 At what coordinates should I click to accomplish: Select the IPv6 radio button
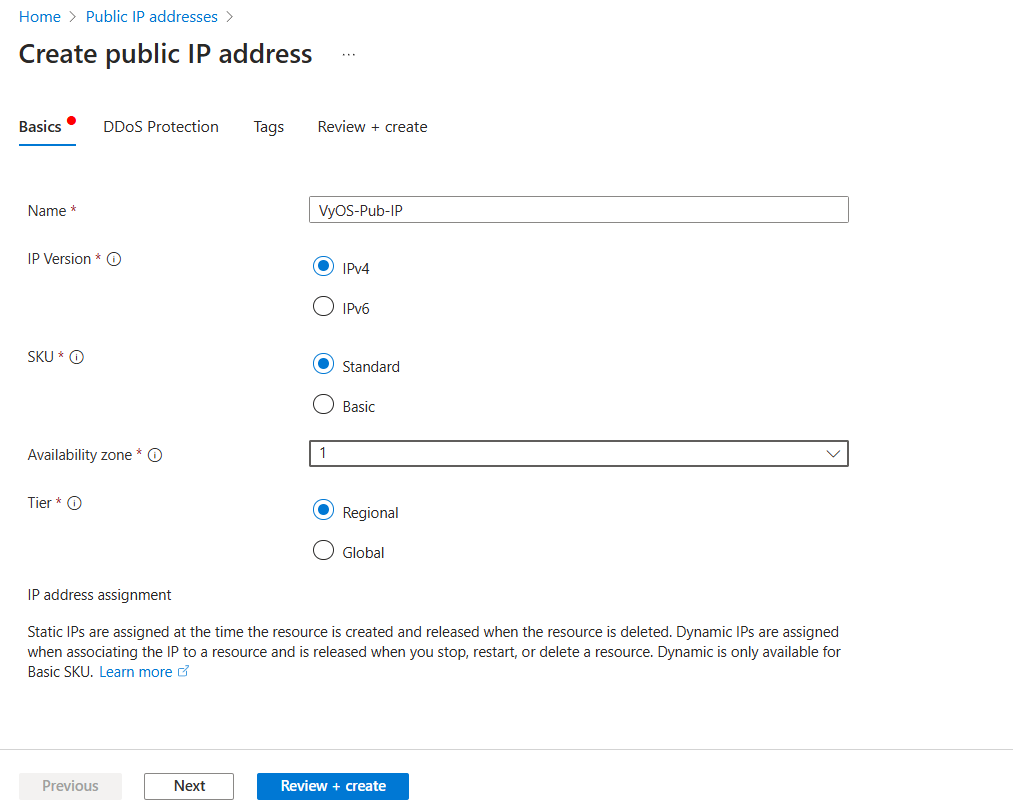pyautogui.click(x=323, y=307)
